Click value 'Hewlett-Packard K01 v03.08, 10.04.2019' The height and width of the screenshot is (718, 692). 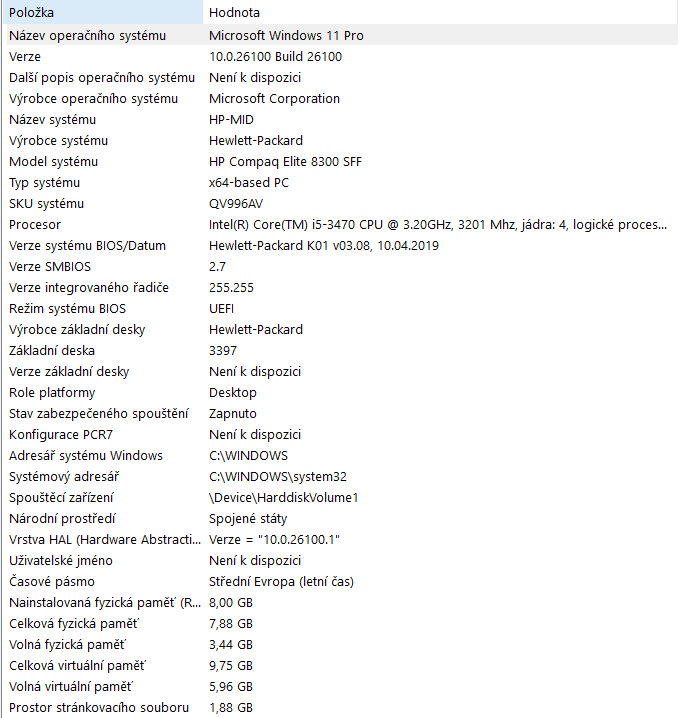(x=324, y=246)
